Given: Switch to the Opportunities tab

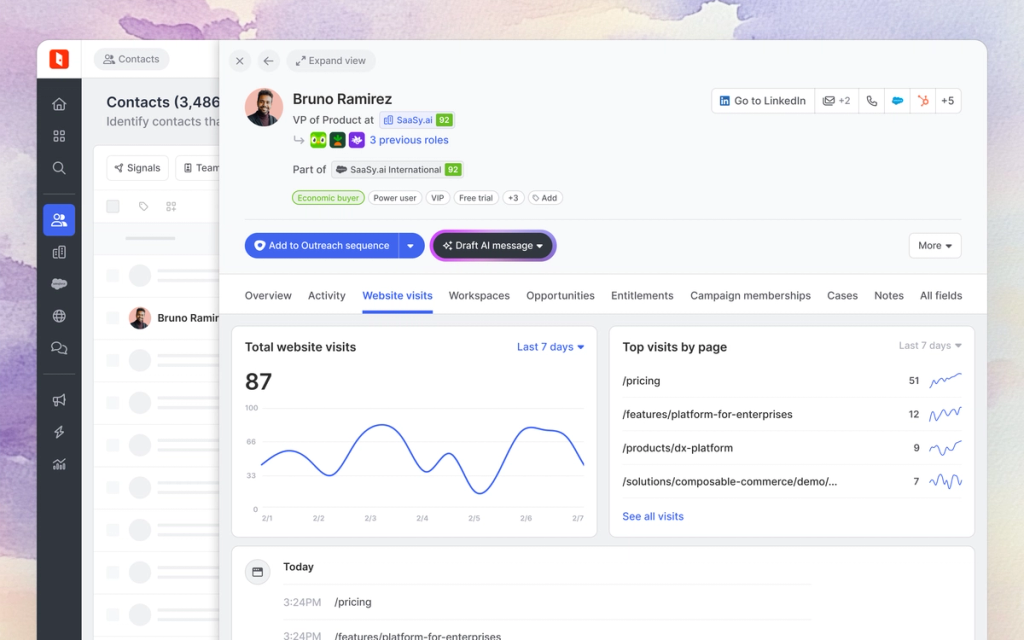Looking at the screenshot, I should [x=560, y=295].
